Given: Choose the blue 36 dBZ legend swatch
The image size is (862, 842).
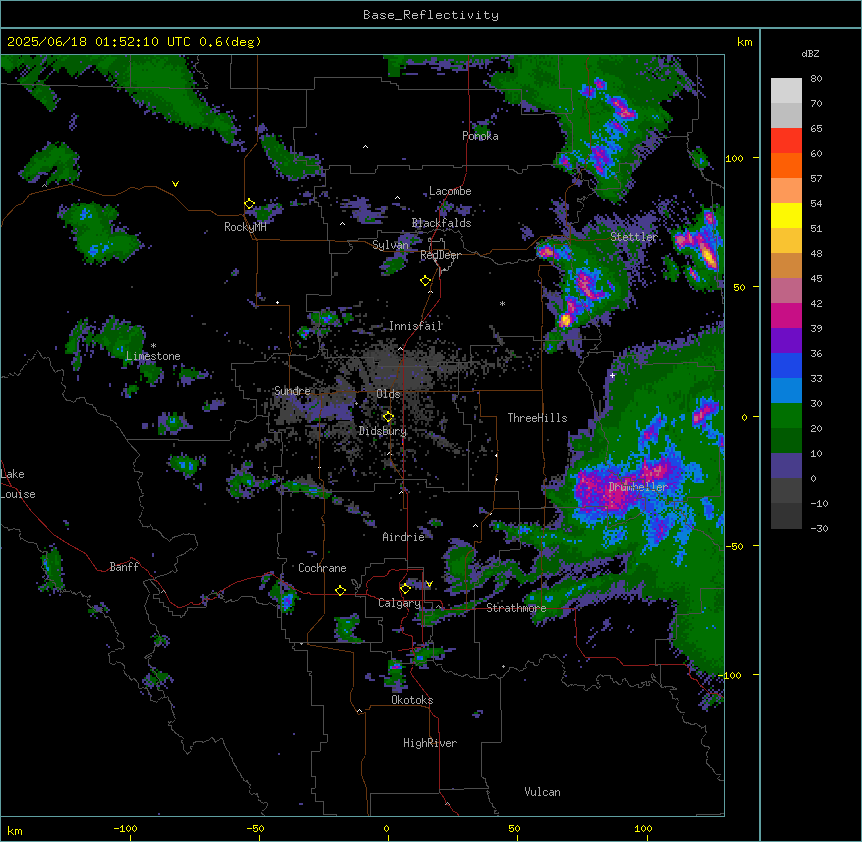Looking at the screenshot, I should pyautogui.click(x=786, y=365).
